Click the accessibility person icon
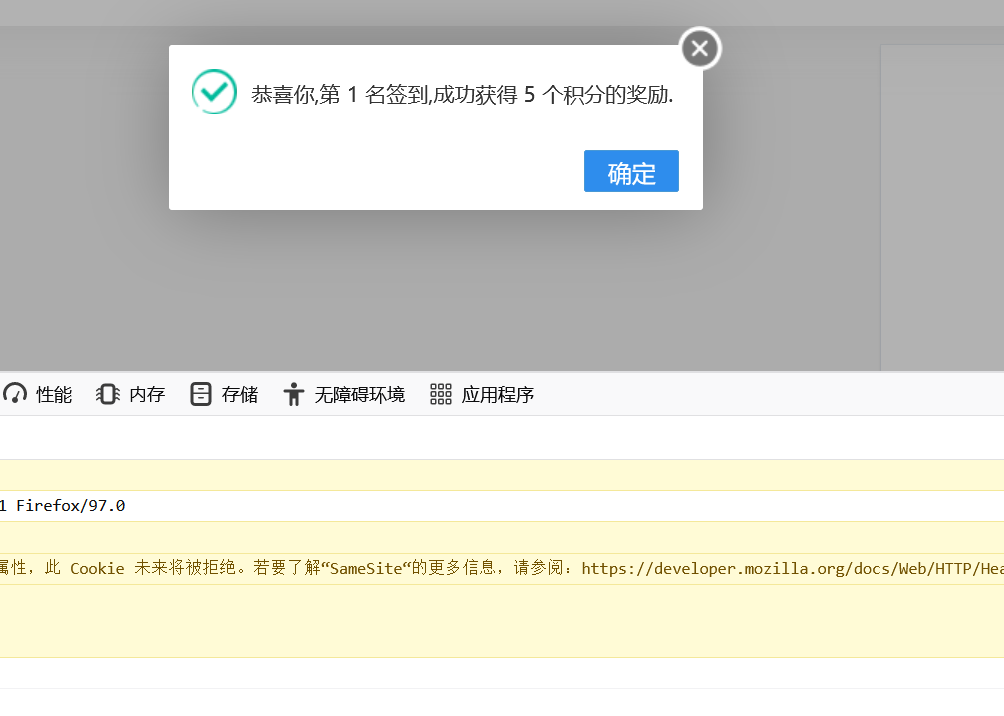The width and height of the screenshot is (1004, 716). (293, 395)
